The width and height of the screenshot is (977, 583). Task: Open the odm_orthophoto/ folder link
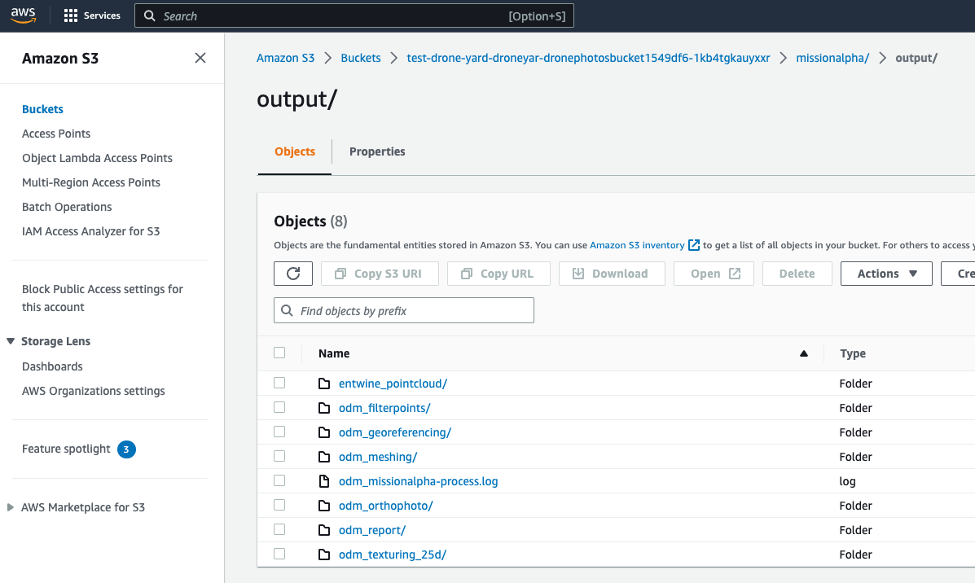tap(386, 506)
